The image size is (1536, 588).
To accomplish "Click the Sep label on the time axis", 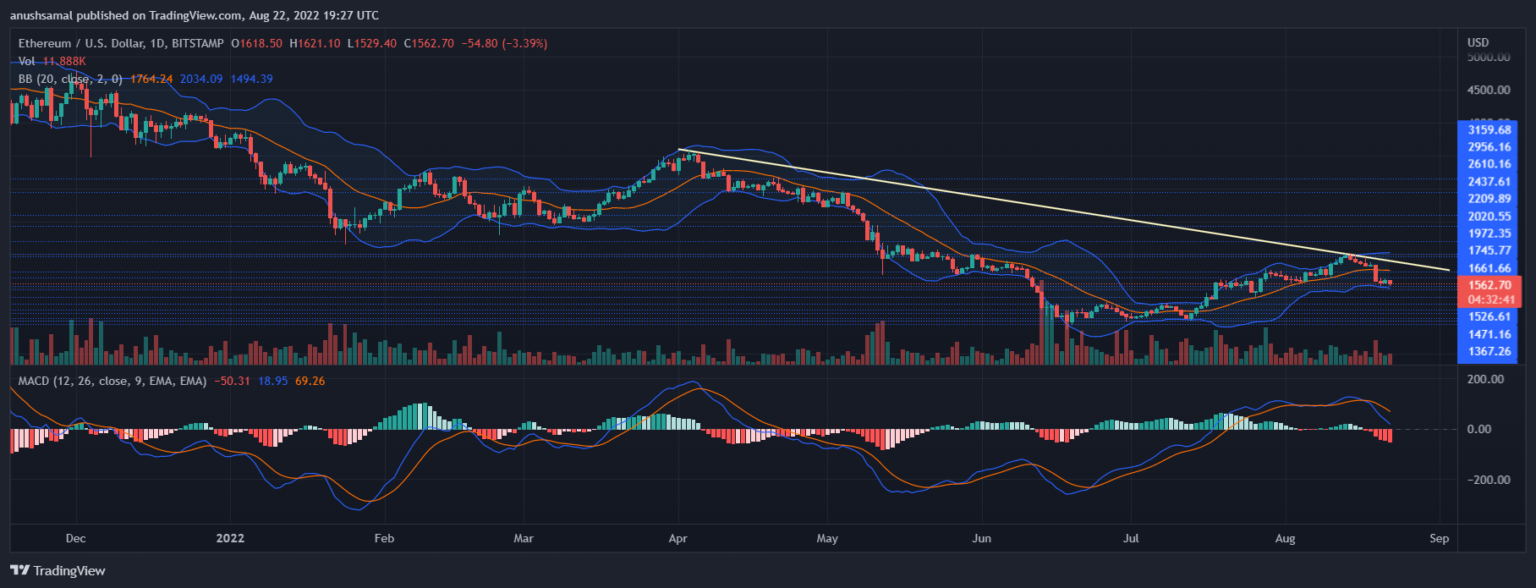I will 1439,537.
